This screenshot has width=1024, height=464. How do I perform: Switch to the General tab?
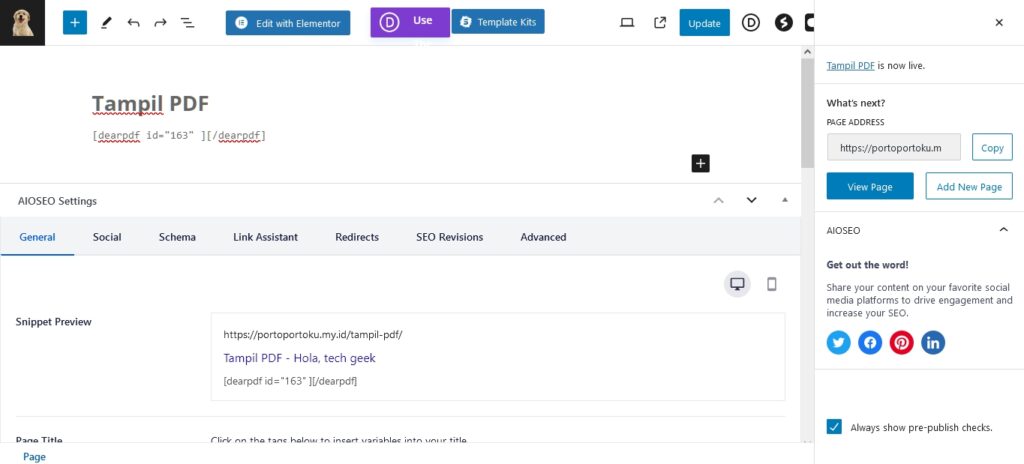(x=37, y=237)
